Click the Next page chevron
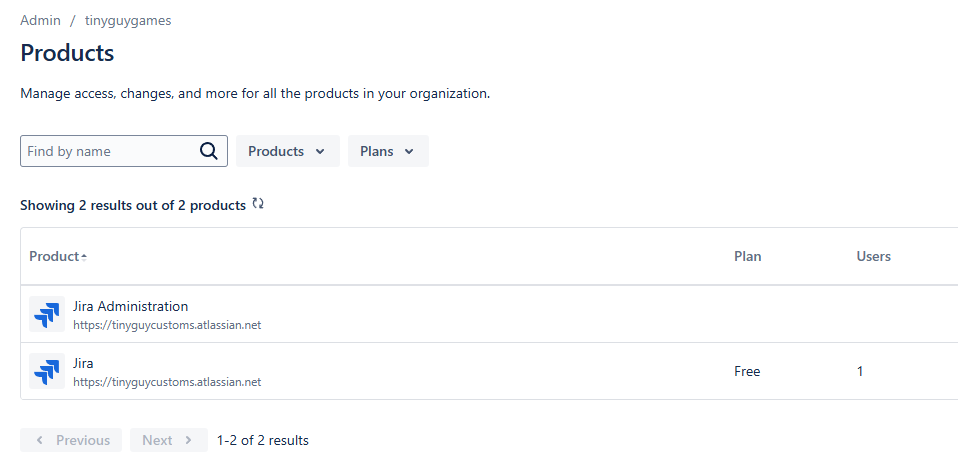 pos(189,440)
